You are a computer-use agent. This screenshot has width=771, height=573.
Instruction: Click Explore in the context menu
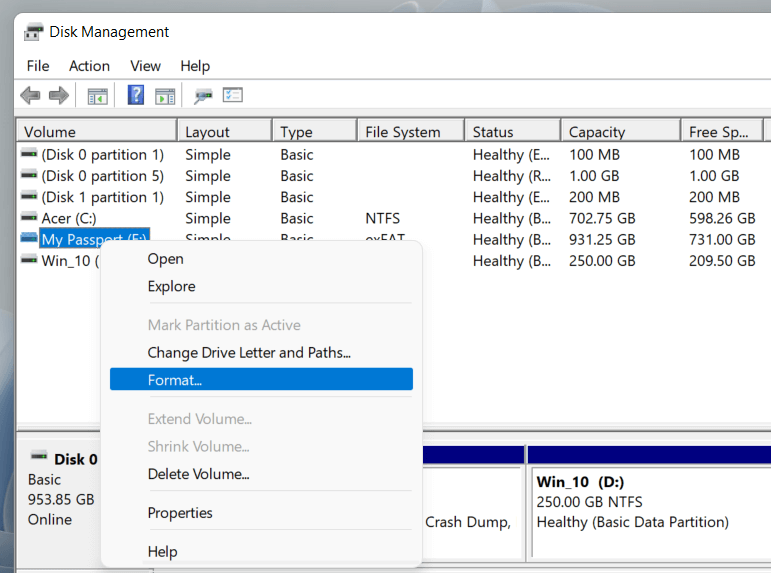coord(171,286)
